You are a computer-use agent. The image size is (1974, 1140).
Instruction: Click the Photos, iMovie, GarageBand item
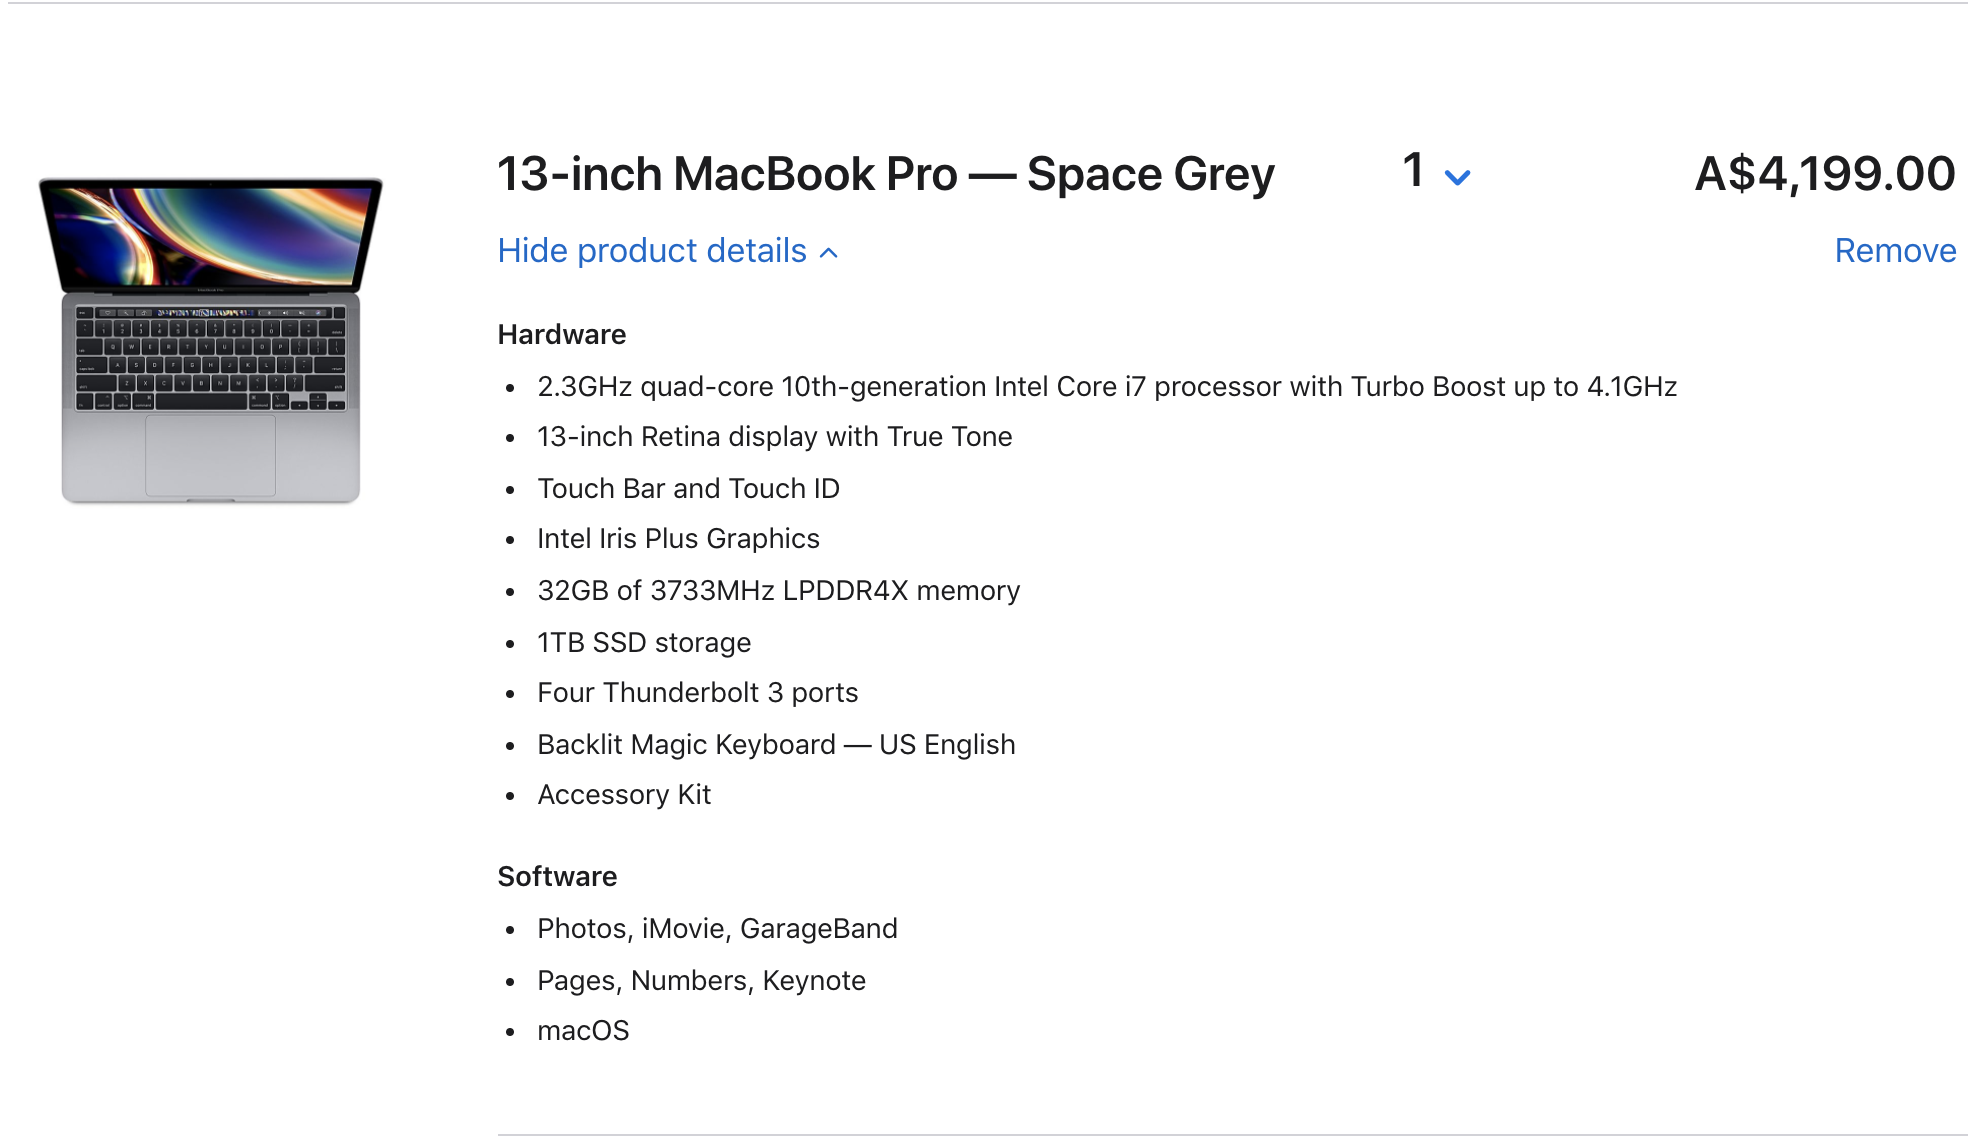[717, 929]
